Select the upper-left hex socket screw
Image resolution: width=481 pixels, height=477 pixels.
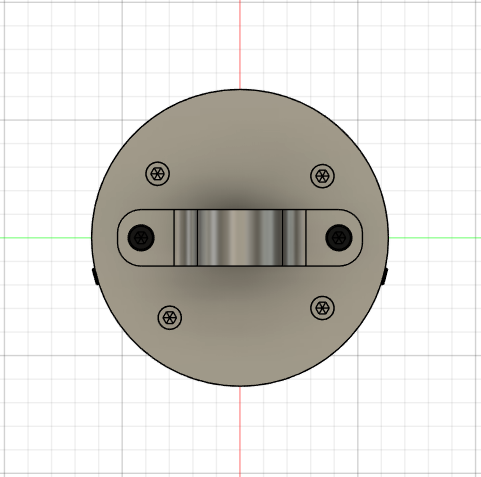(x=158, y=174)
